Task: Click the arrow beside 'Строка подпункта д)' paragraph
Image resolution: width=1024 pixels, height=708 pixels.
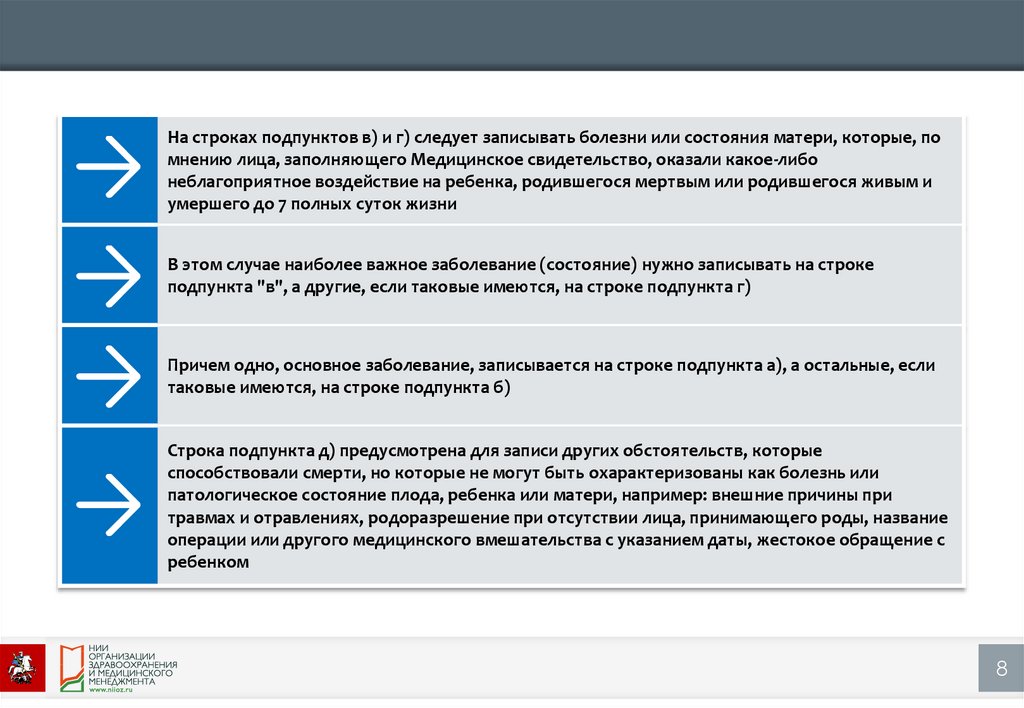Action: pyautogui.click(x=109, y=505)
